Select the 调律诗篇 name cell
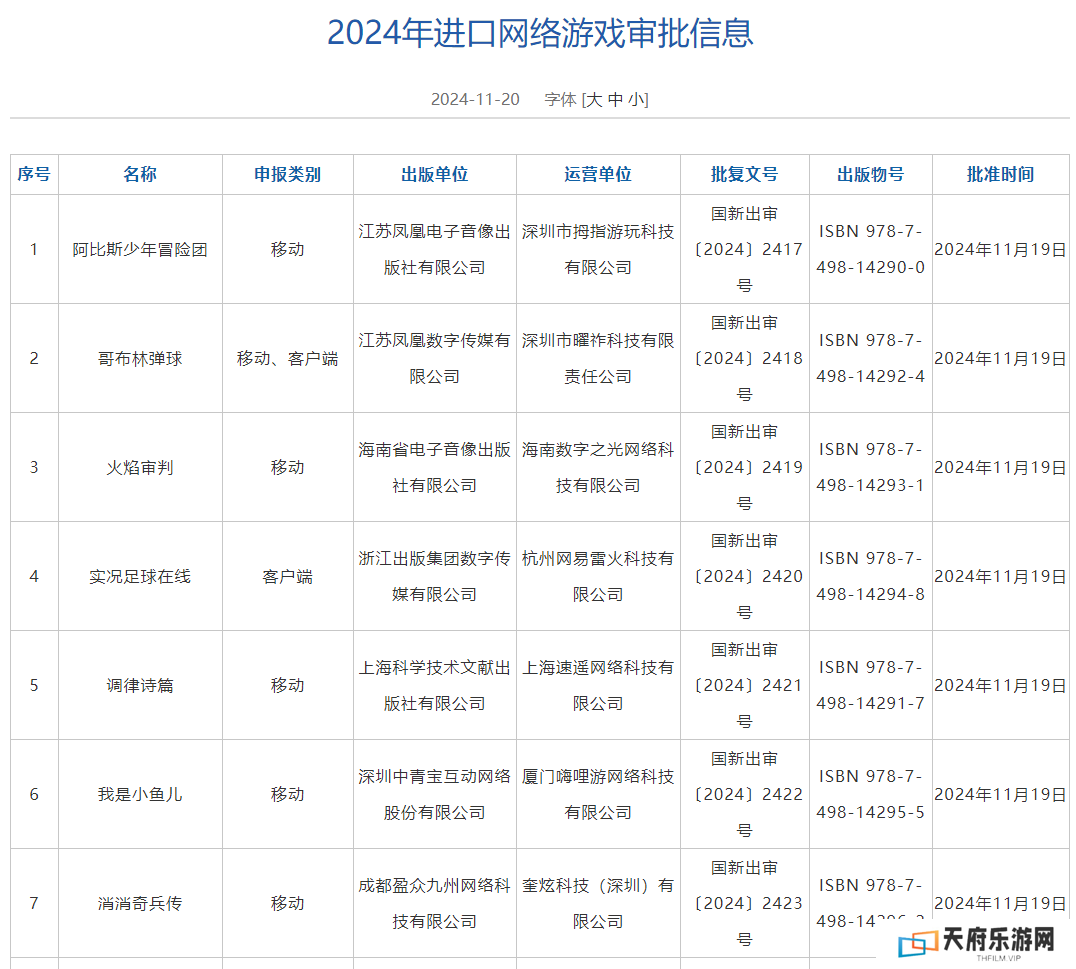1076x969 pixels. tap(140, 686)
